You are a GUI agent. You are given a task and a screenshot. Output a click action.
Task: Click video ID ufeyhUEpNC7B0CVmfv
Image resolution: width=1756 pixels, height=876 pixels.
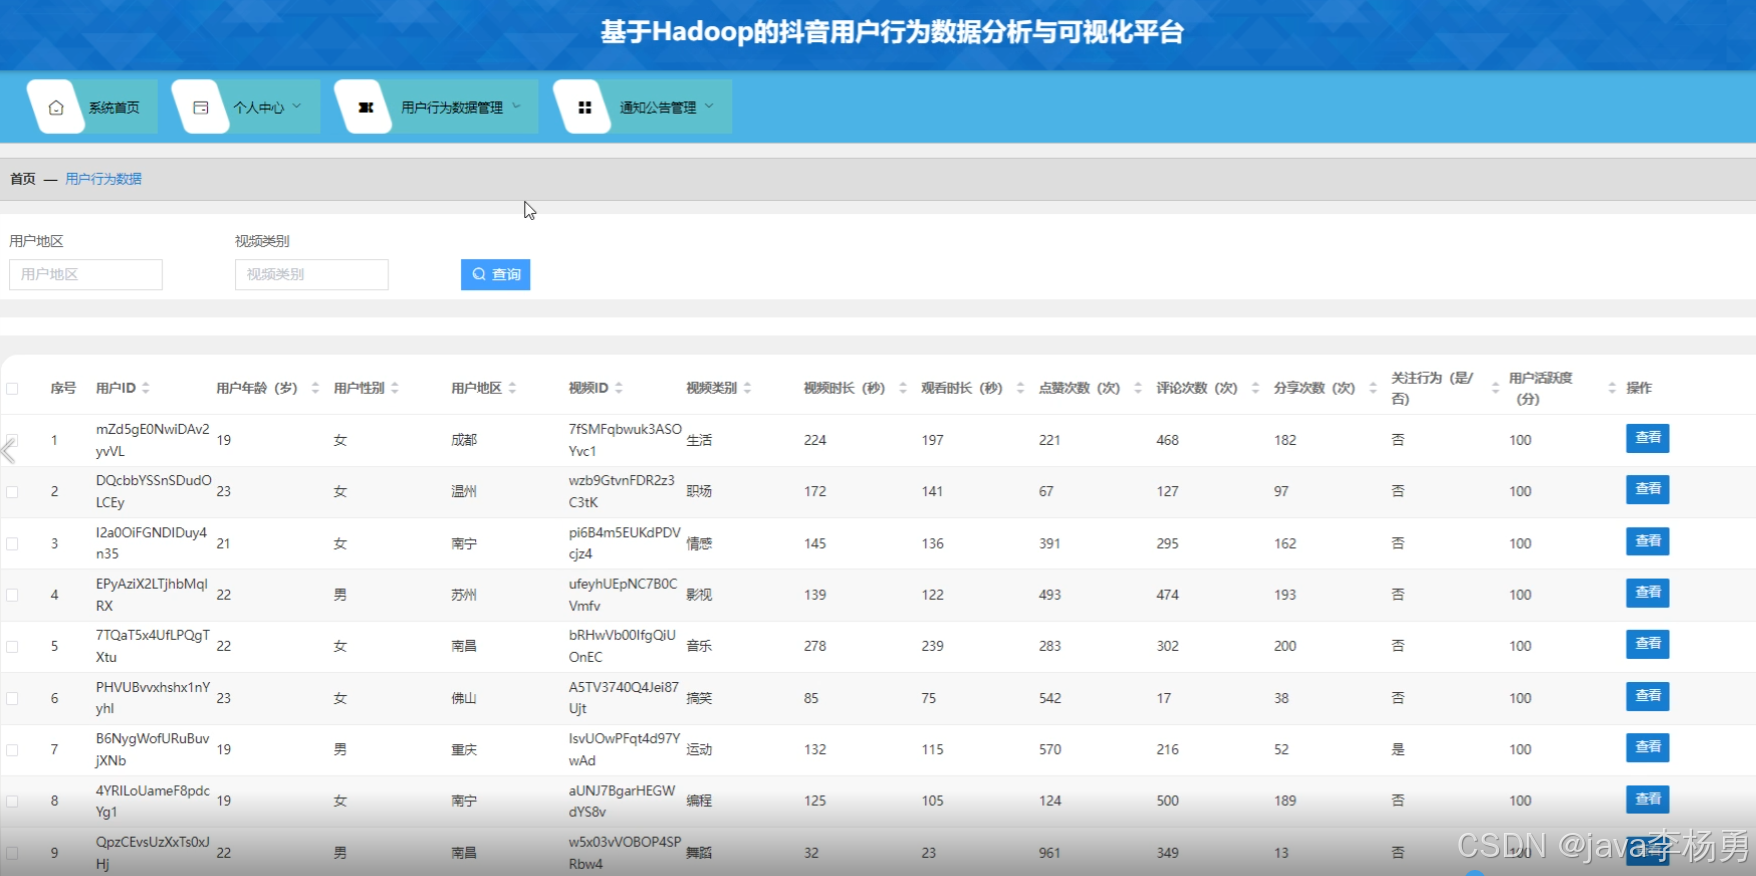tap(623, 594)
